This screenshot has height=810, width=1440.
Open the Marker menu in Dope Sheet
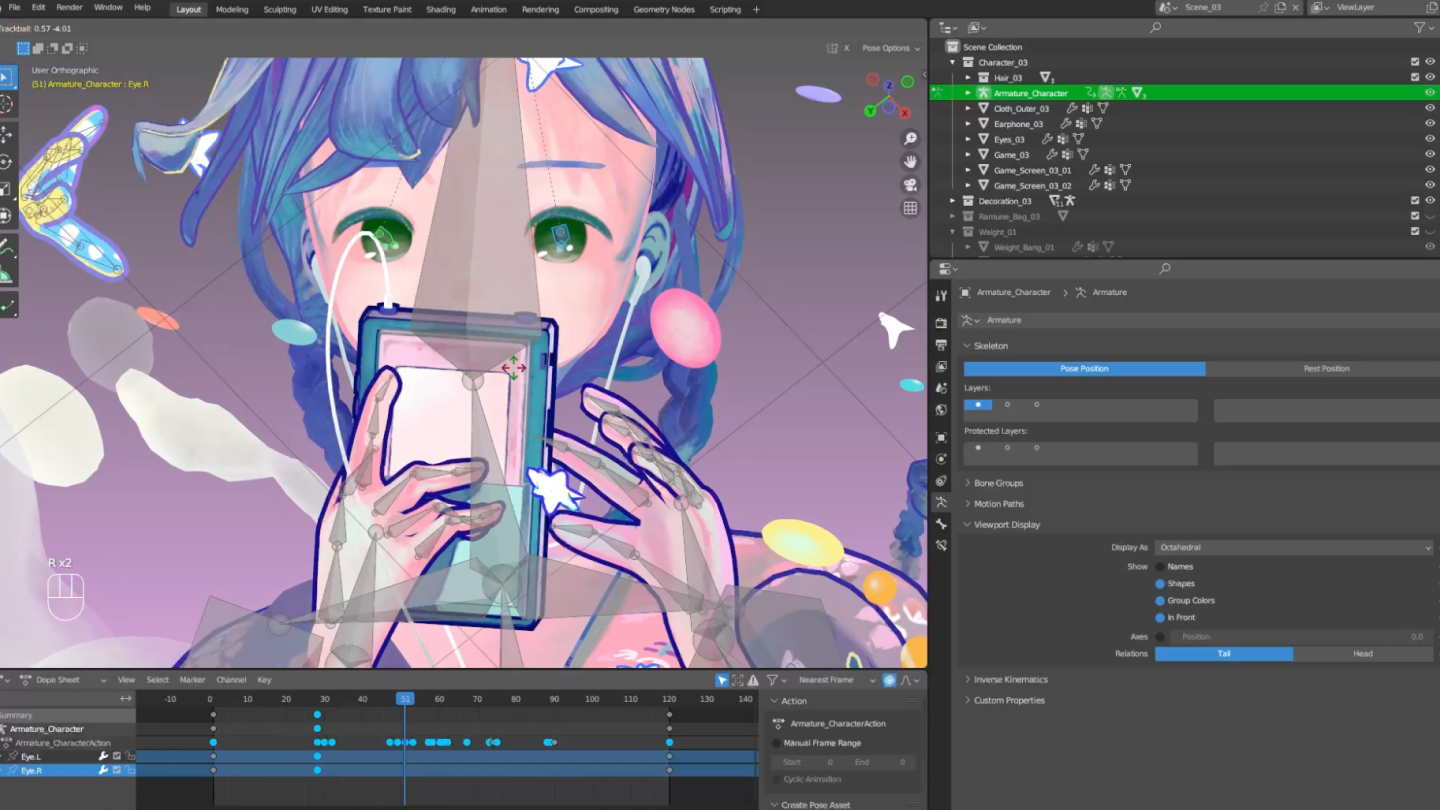coord(192,680)
